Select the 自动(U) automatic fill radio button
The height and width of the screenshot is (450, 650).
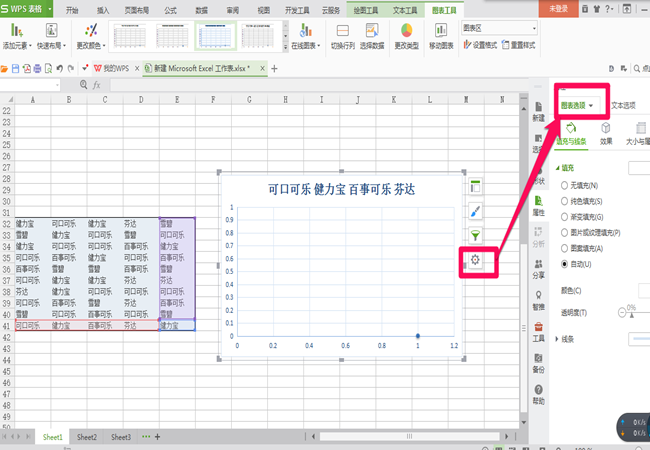pyautogui.click(x=564, y=264)
